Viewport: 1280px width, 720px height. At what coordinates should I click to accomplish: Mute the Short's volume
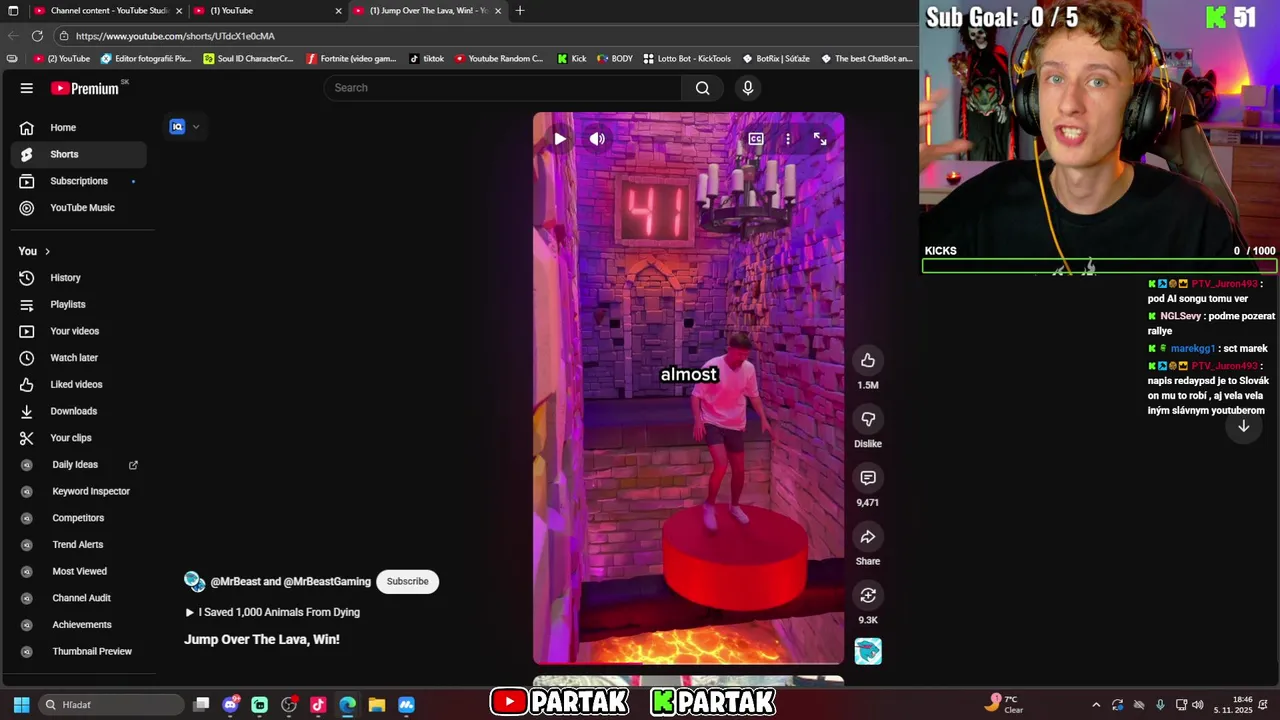tap(597, 139)
